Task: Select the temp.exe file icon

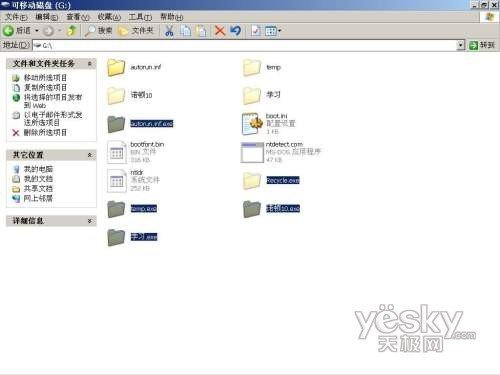Action: [116, 209]
